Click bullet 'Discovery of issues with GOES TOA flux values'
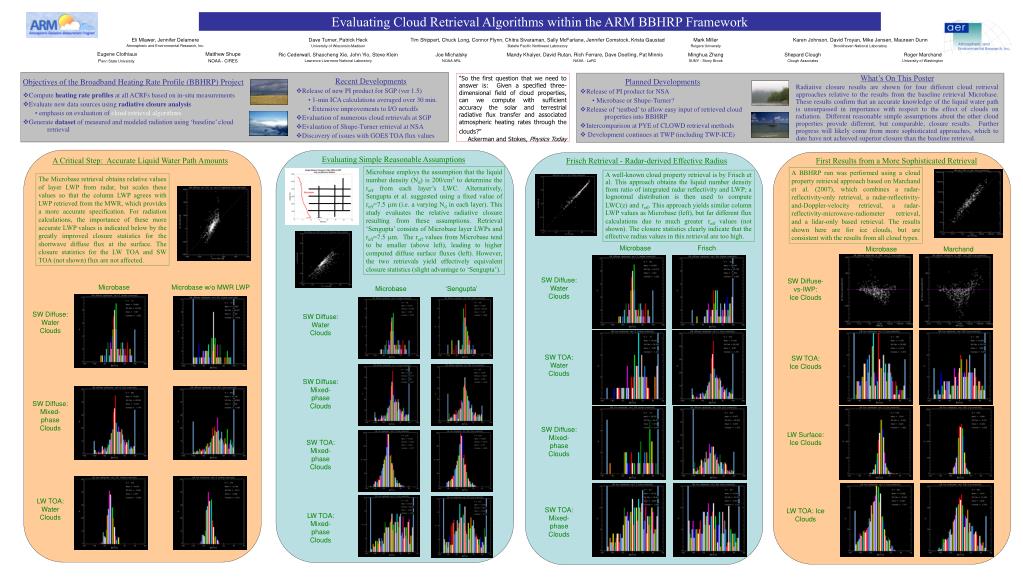The width and height of the screenshot is (1023, 585). [x=365, y=136]
